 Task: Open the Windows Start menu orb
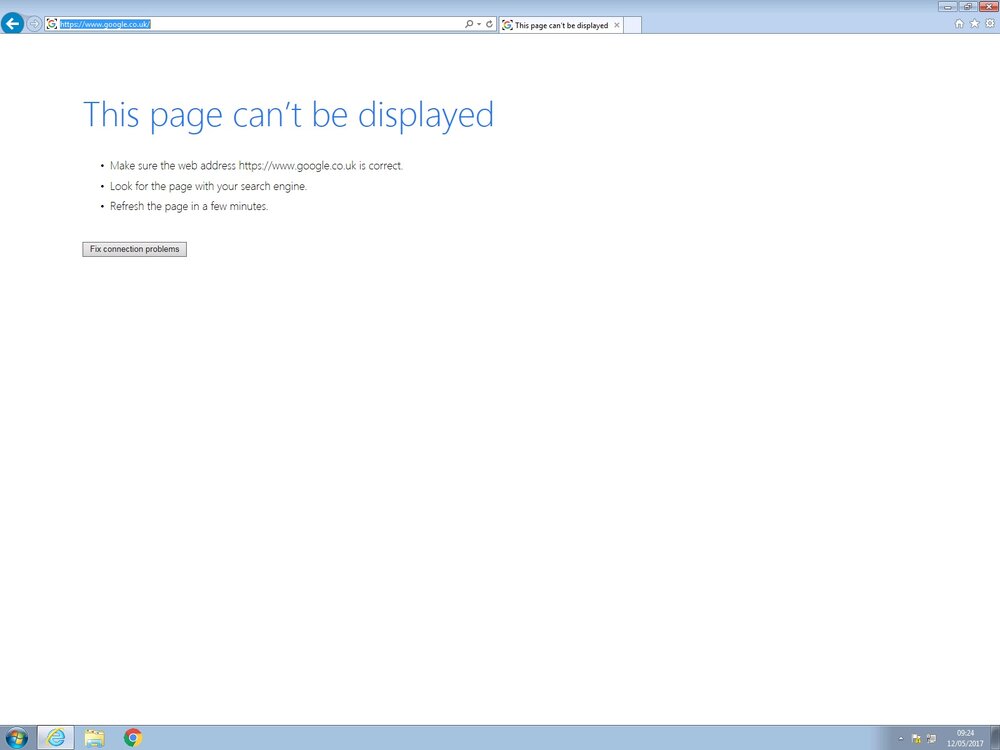click(17, 738)
